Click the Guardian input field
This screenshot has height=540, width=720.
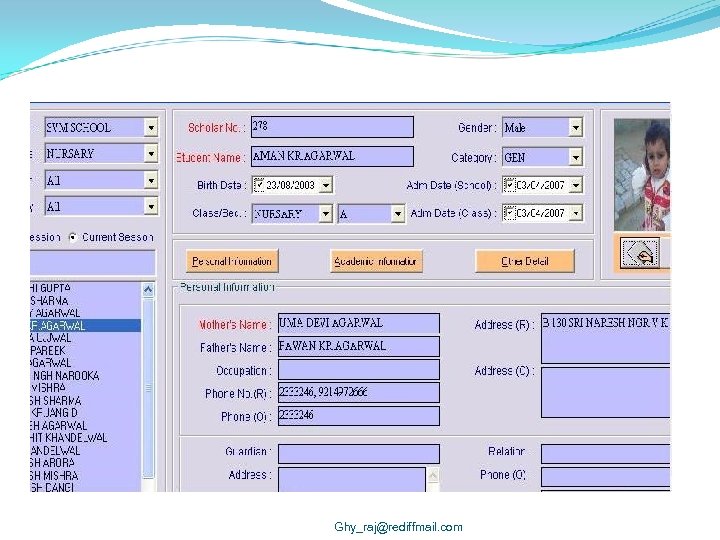click(359, 454)
